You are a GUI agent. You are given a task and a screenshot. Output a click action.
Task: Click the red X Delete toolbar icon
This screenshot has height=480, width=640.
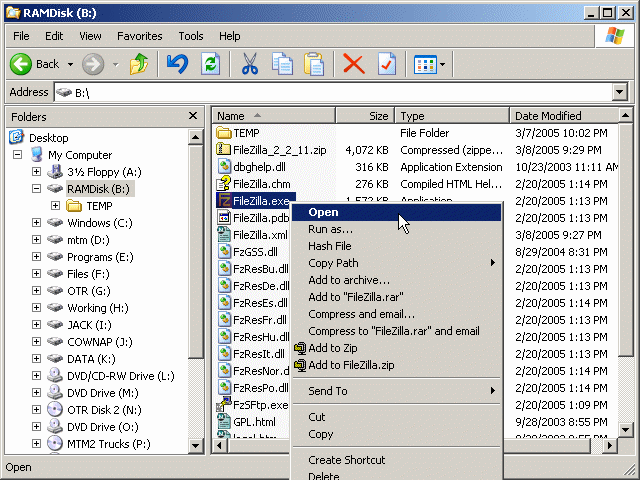pos(353,64)
